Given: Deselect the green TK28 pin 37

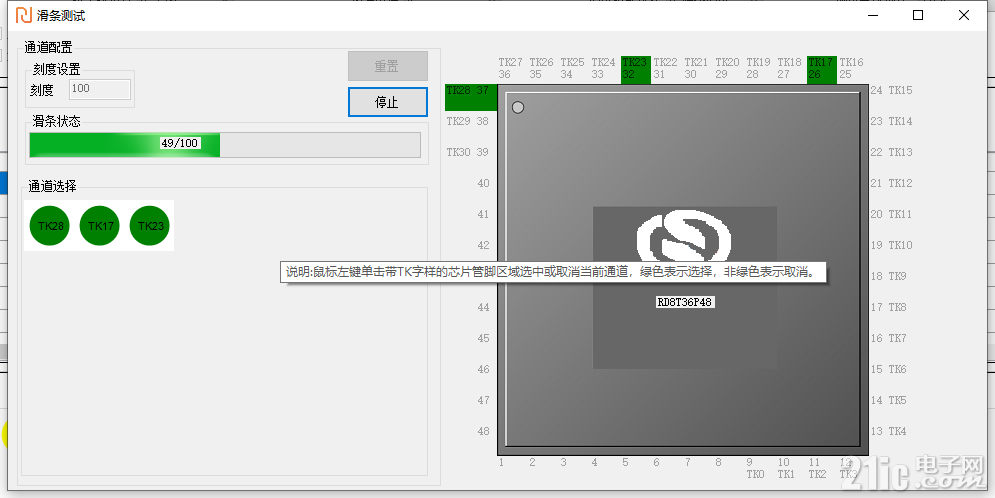Looking at the screenshot, I should [471, 97].
